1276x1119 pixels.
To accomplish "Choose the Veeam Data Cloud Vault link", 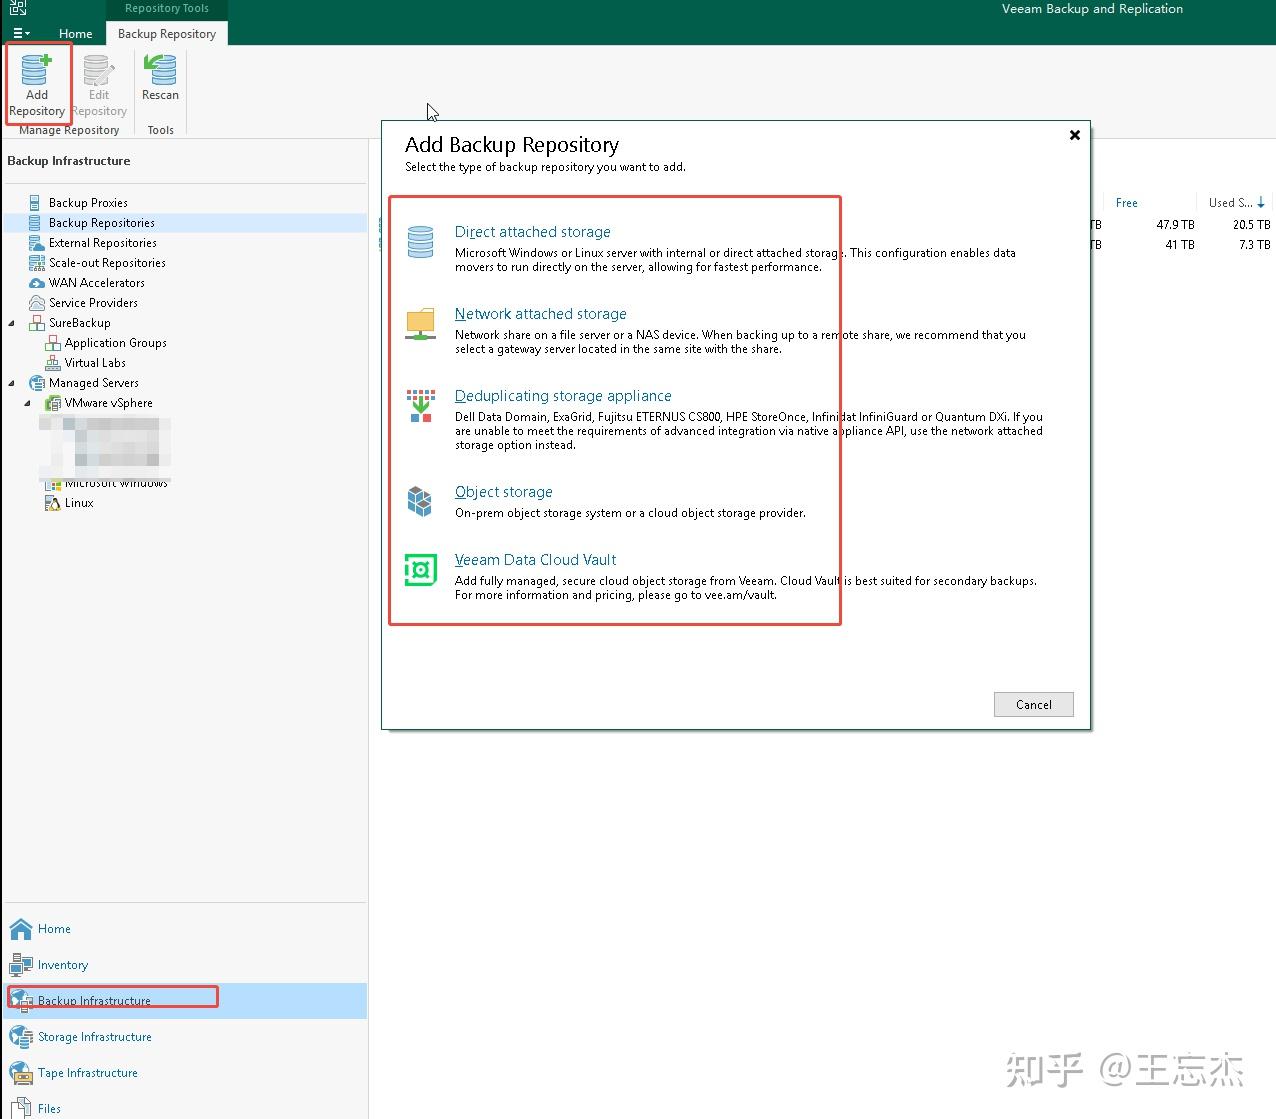I will (x=535, y=560).
